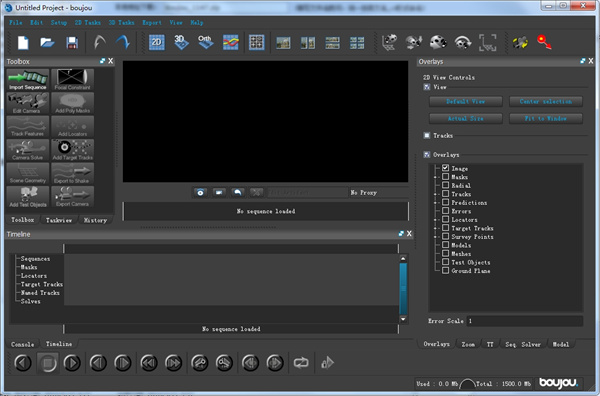Click the blue redo arrow in the toolbar
This screenshot has width=600, height=396.
click(123, 42)
